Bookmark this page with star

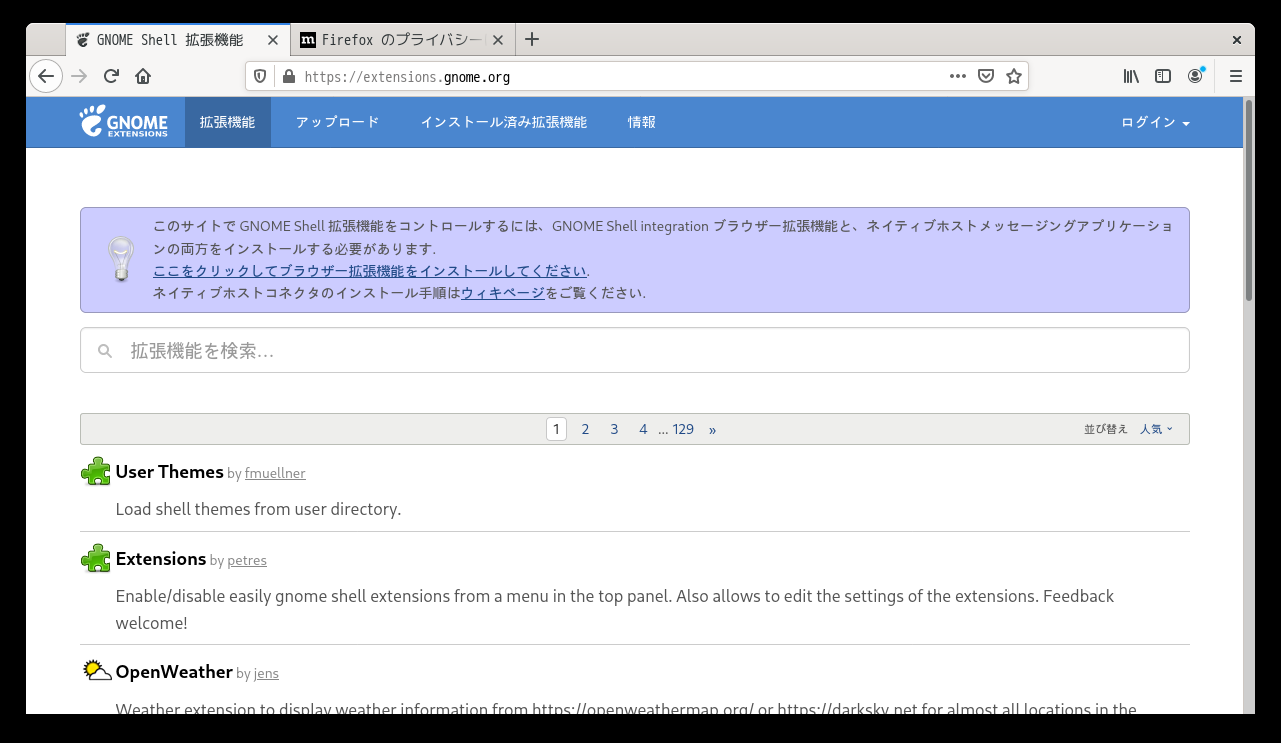[x=1014, y=76]
